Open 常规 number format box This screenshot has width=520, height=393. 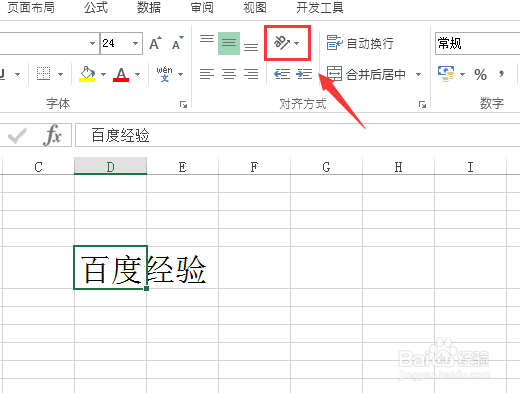pyautogui.click(x=477, y=43)
